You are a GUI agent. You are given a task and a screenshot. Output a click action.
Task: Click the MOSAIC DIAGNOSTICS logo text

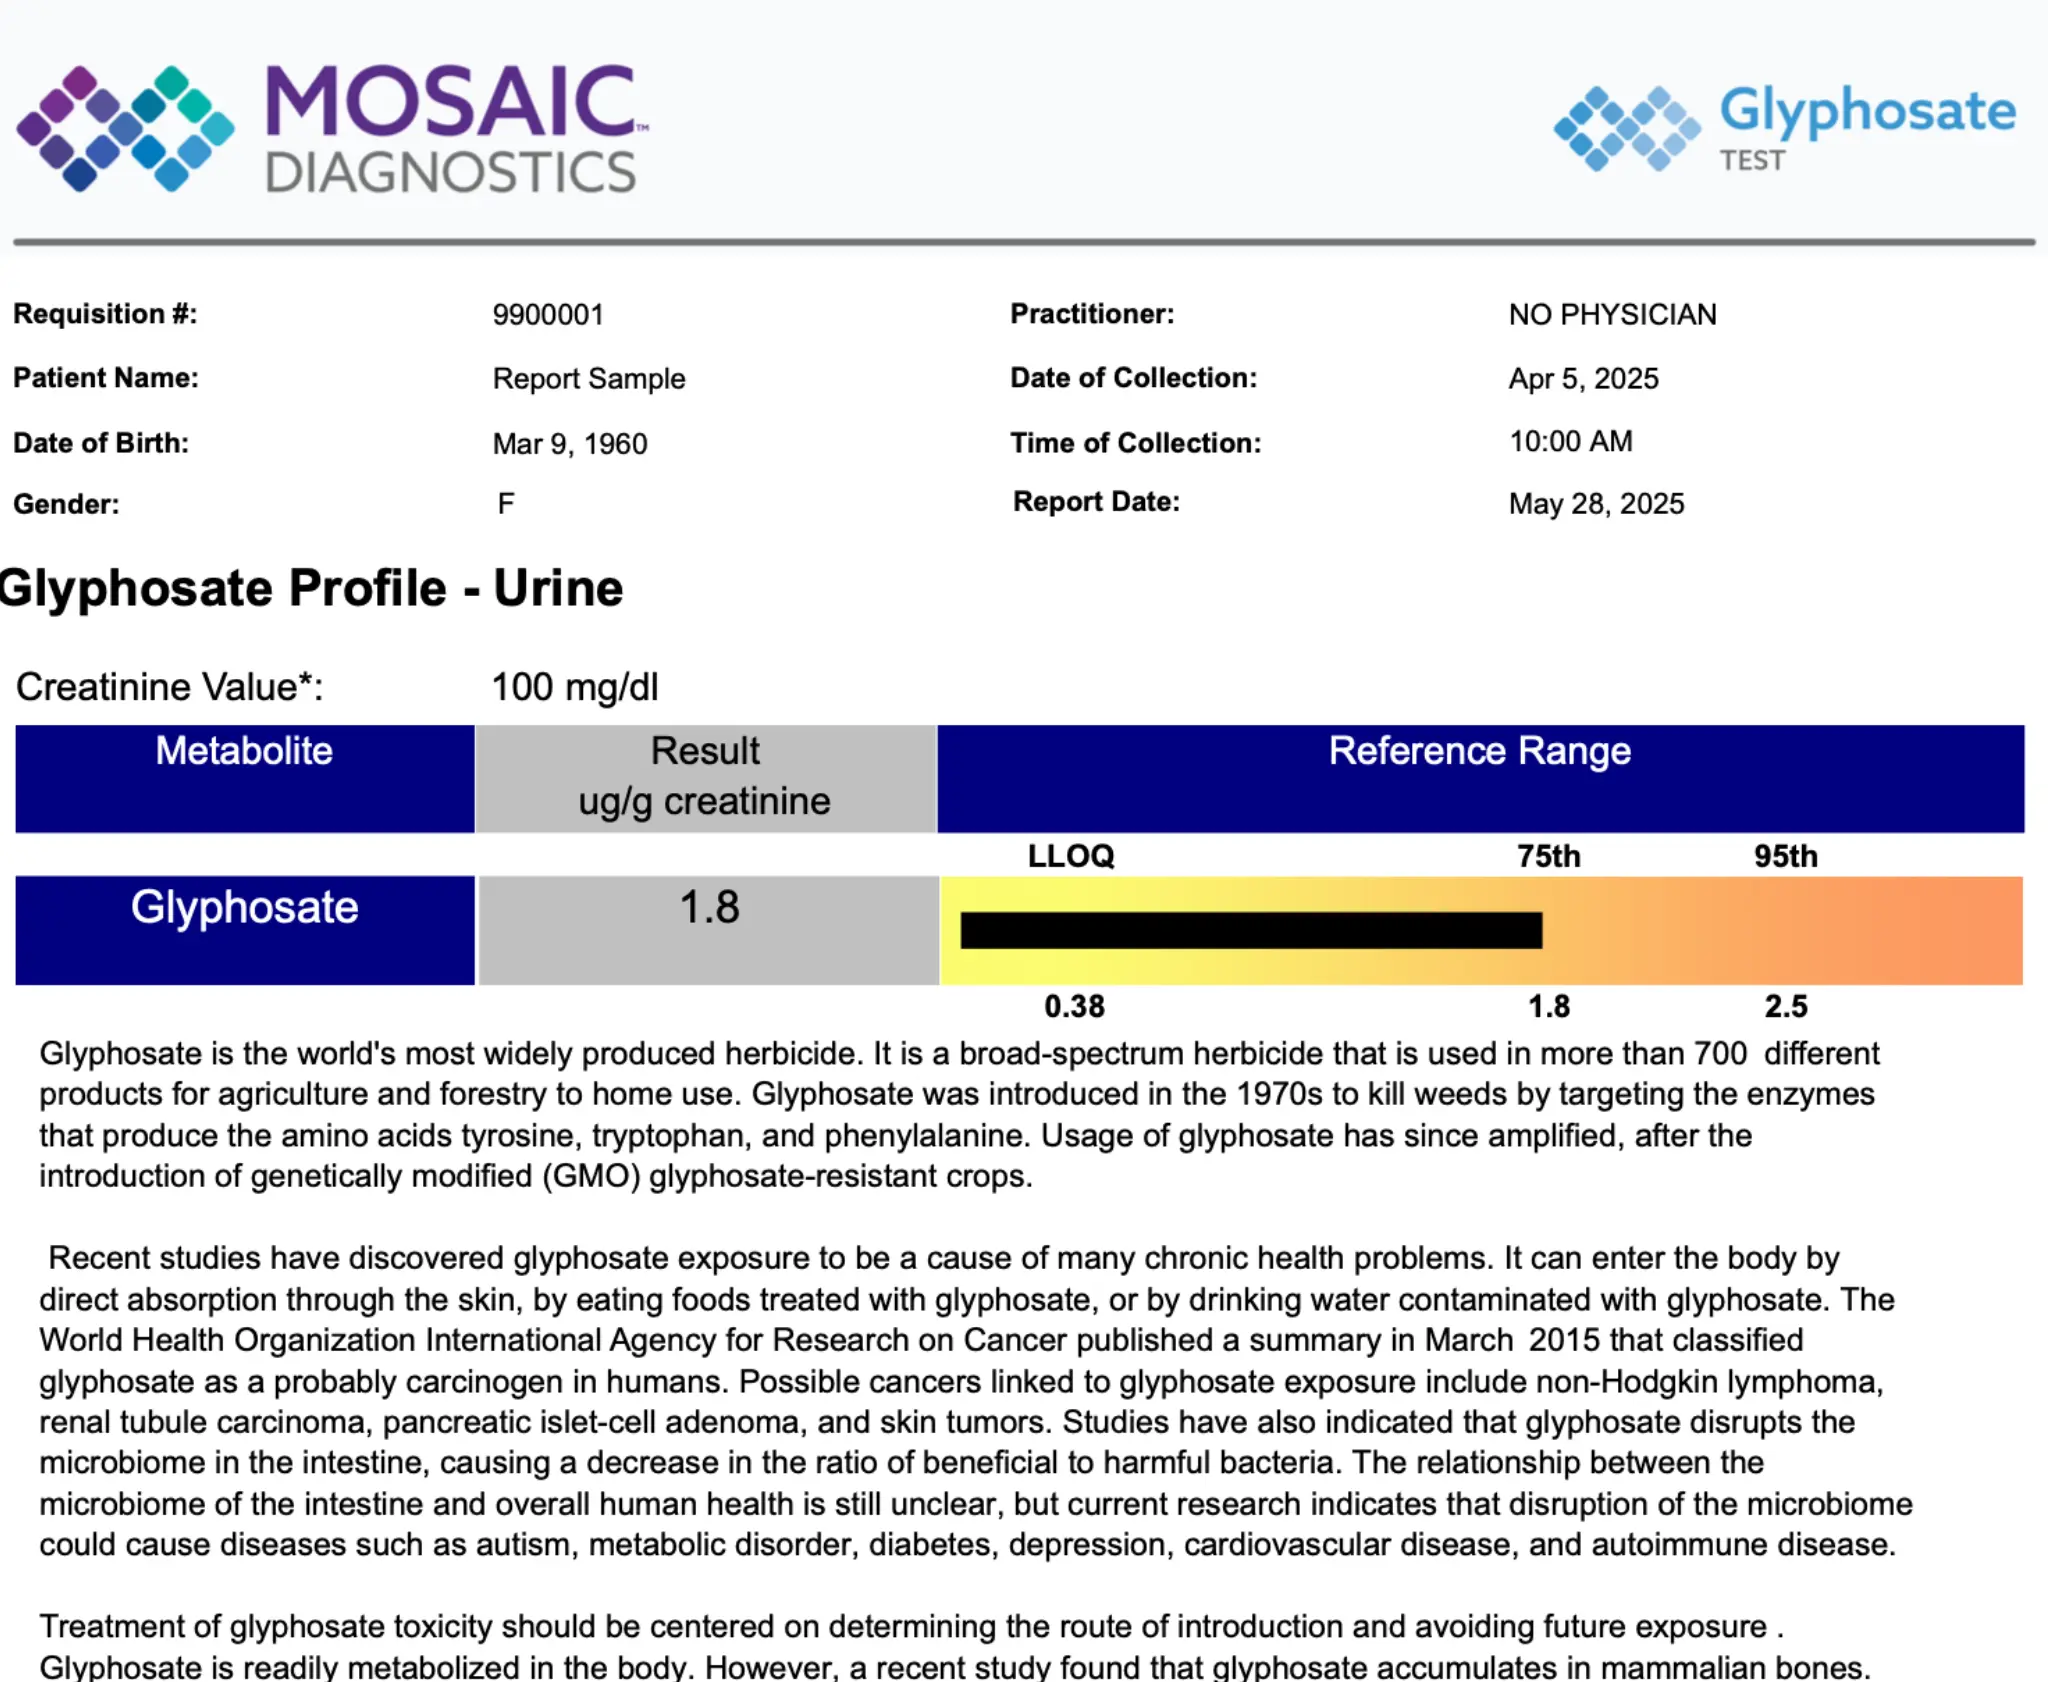point(450,130)
